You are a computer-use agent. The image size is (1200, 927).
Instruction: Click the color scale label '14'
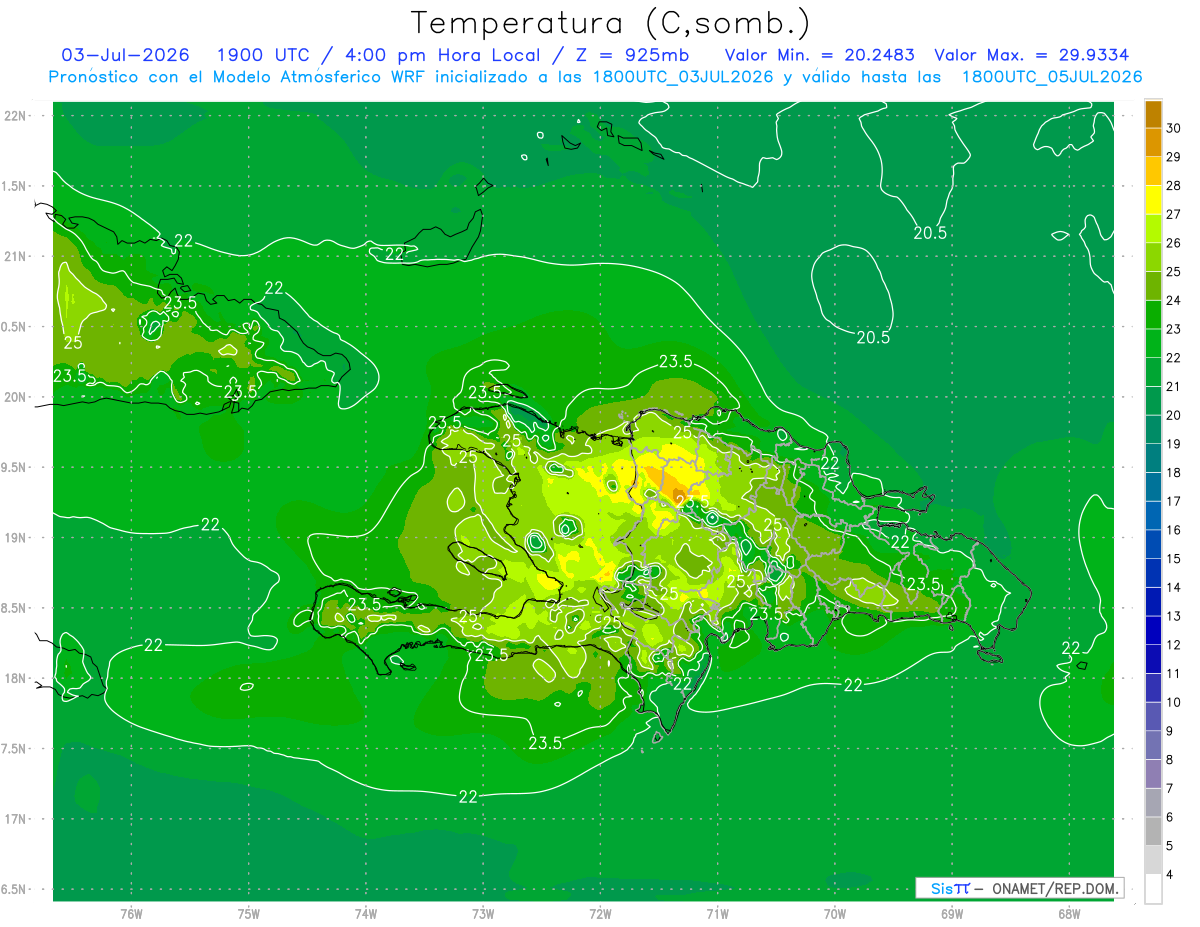pos(1174,588)
